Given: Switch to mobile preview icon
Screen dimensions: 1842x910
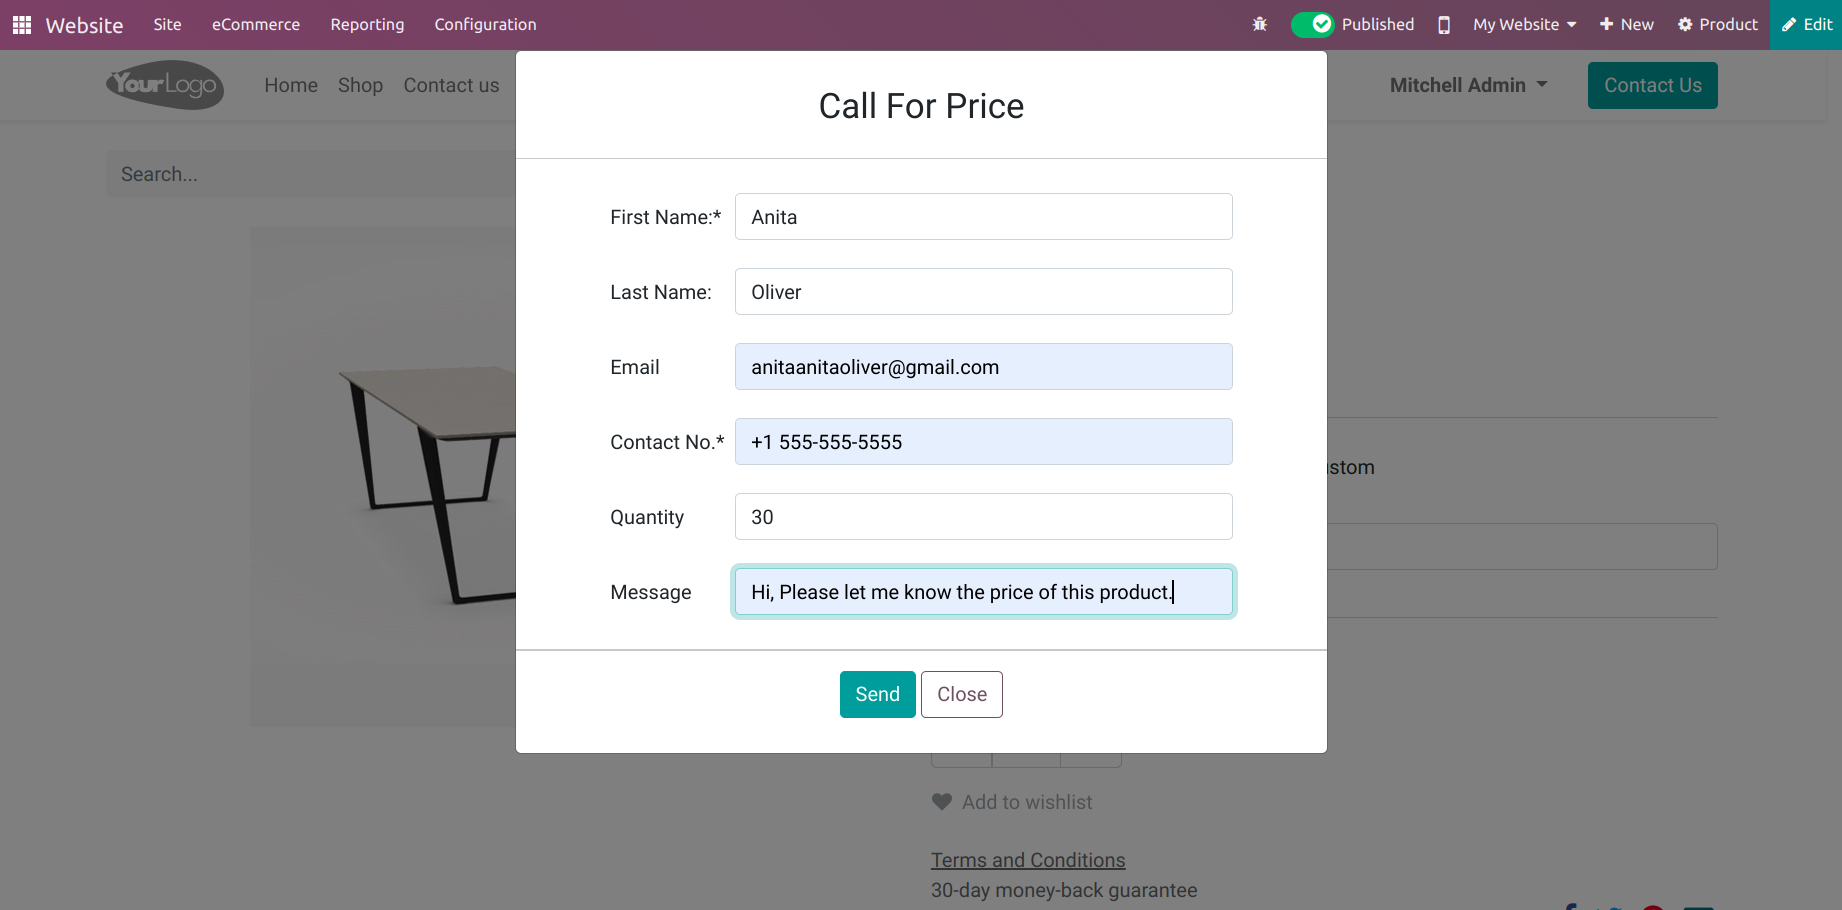Looking at the screenshot, I should (1444, 25).
